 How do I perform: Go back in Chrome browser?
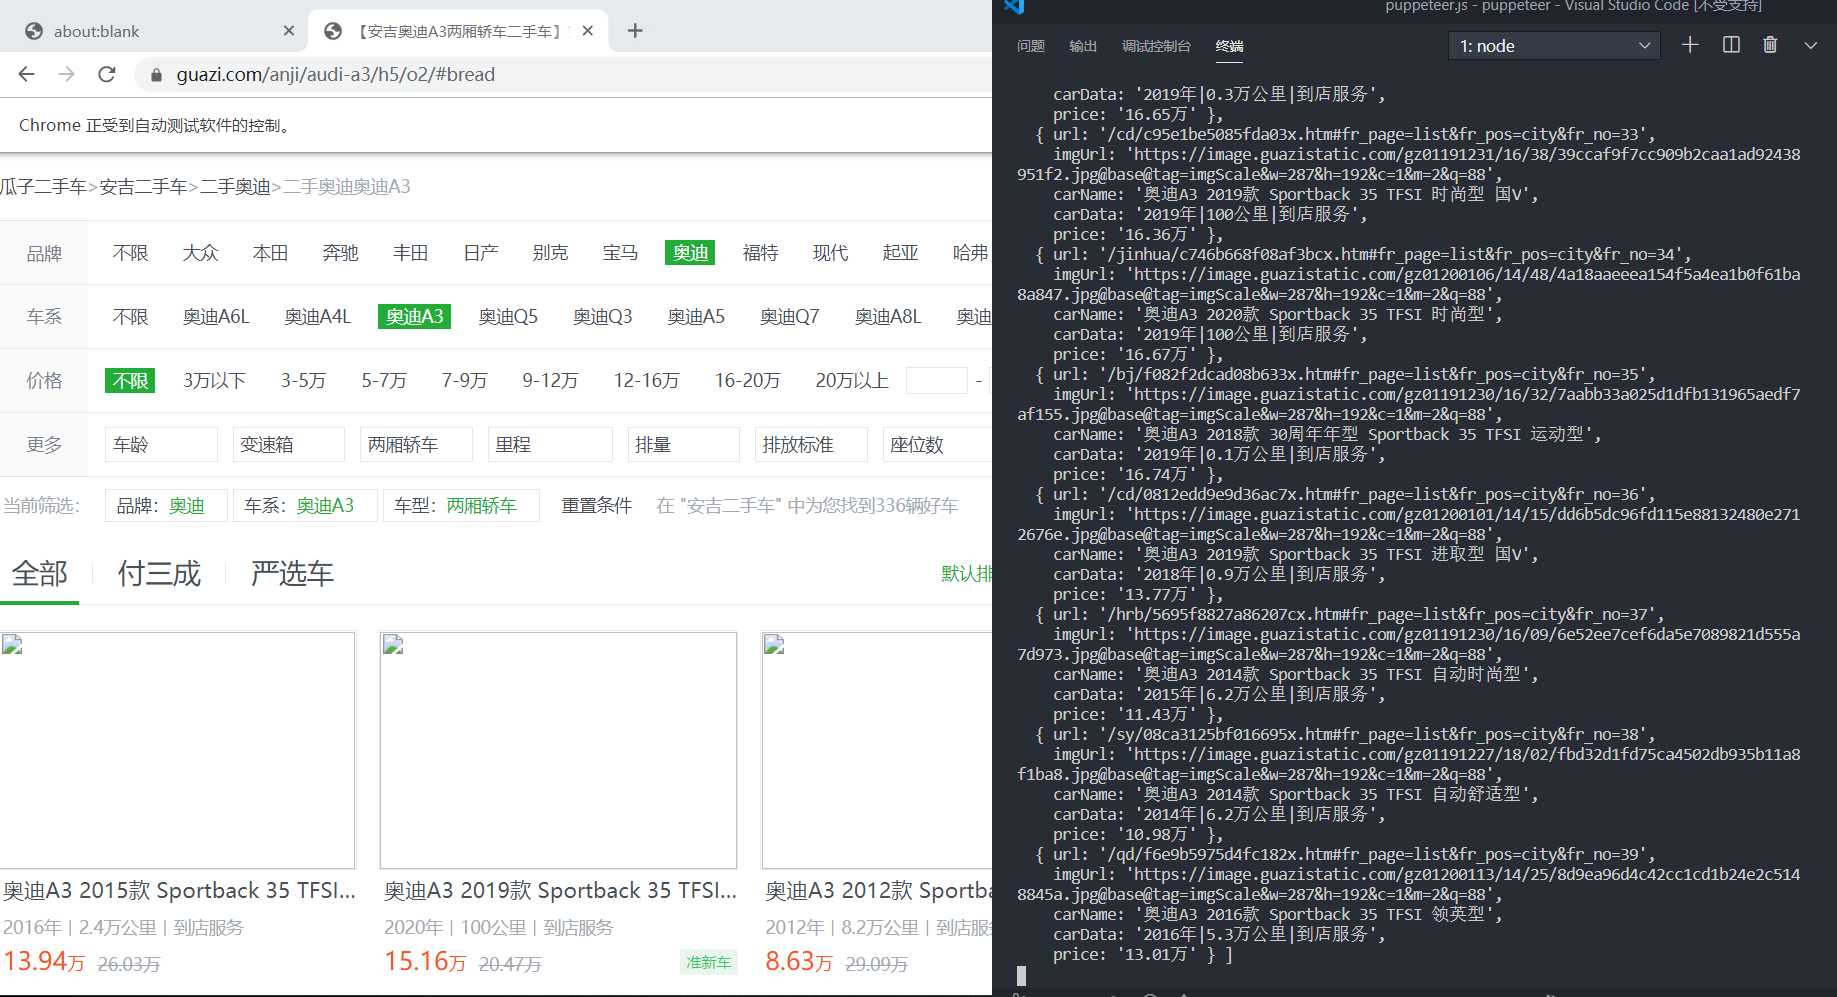27,74
